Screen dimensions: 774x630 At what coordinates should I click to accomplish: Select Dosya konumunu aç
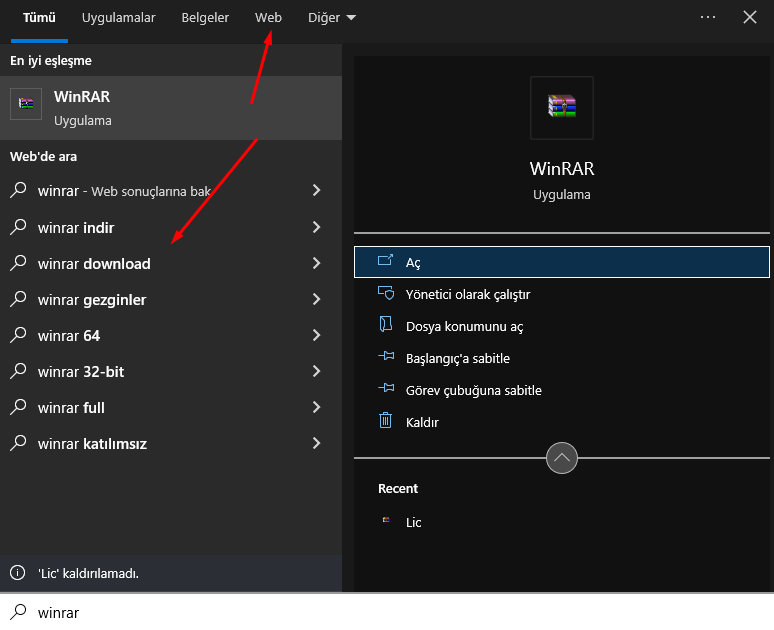[x=562, y=326]
